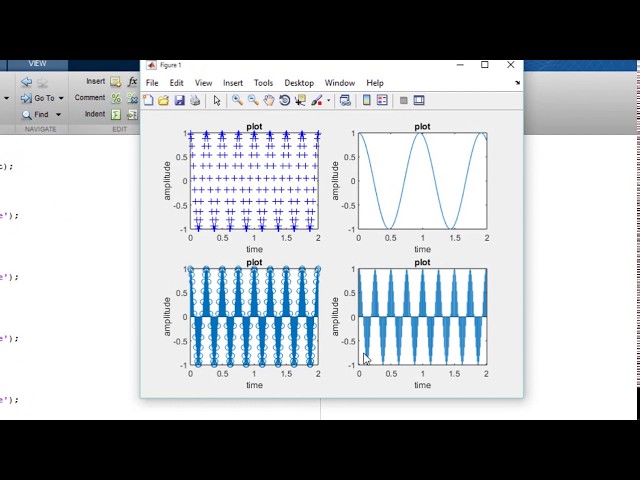Click the green percent Comment icon

[116, 98]
